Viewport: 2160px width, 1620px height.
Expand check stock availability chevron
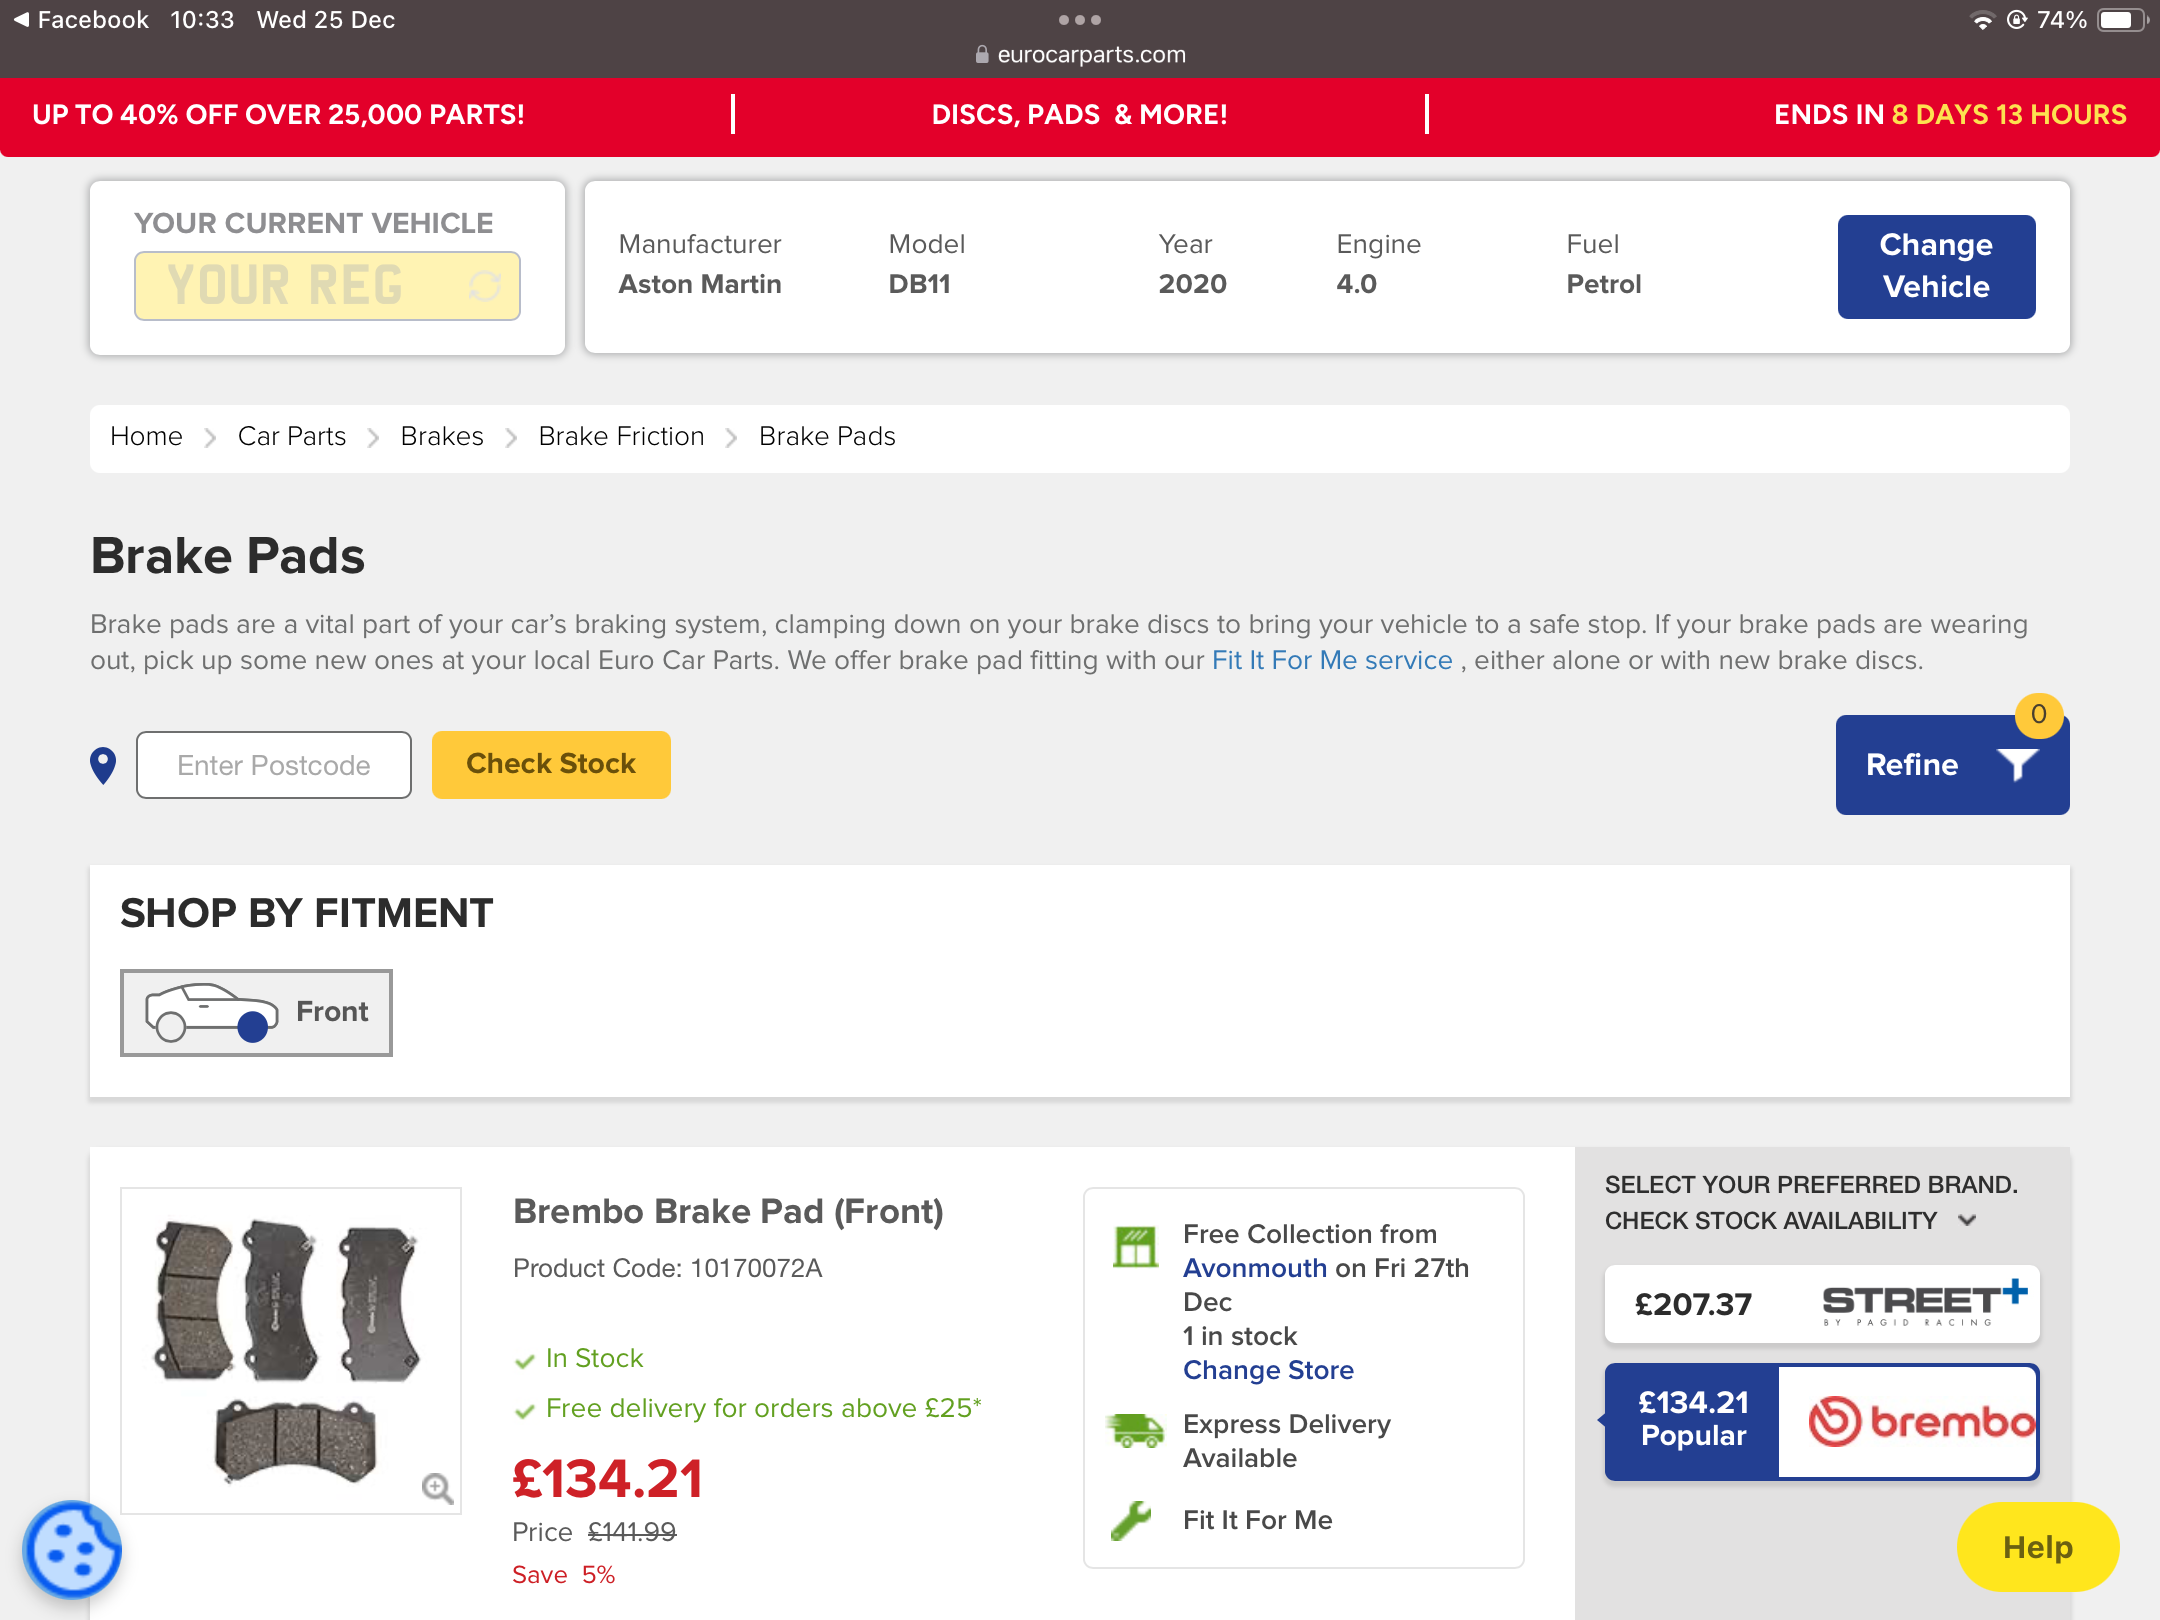1967,1220
